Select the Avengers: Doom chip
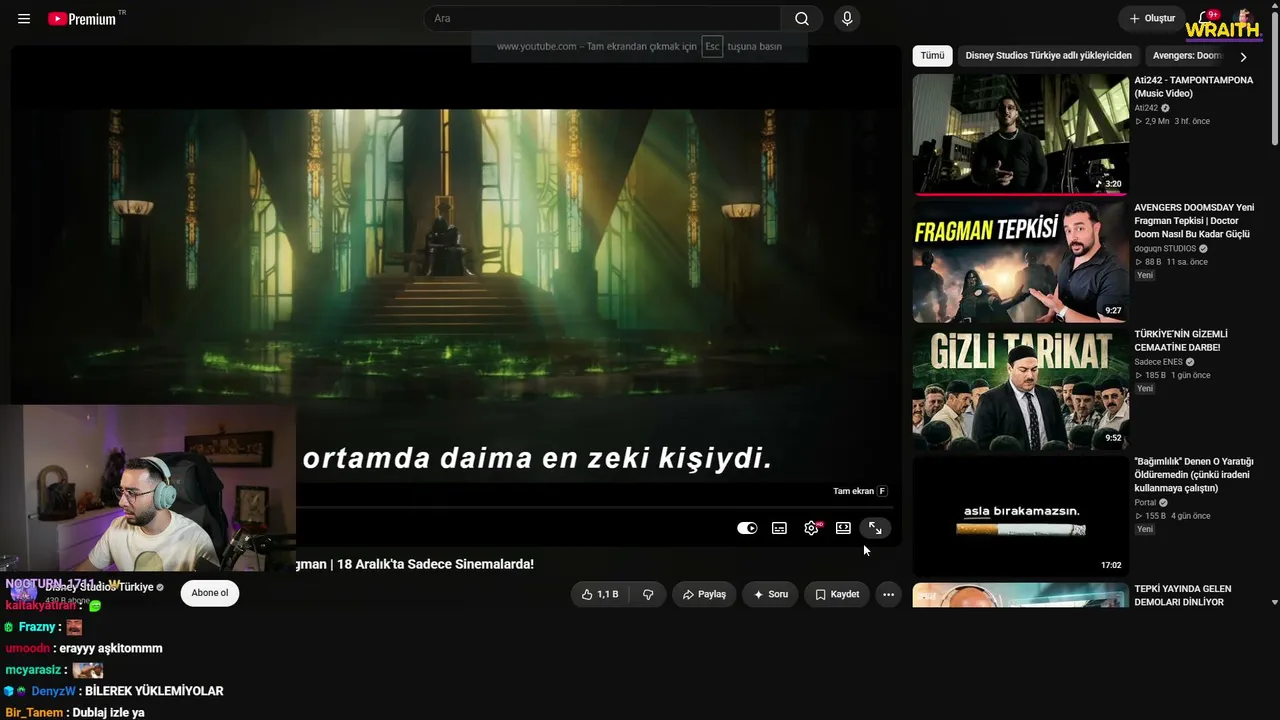Viewport: 1280px width, 720px height. coord(1188,56)
